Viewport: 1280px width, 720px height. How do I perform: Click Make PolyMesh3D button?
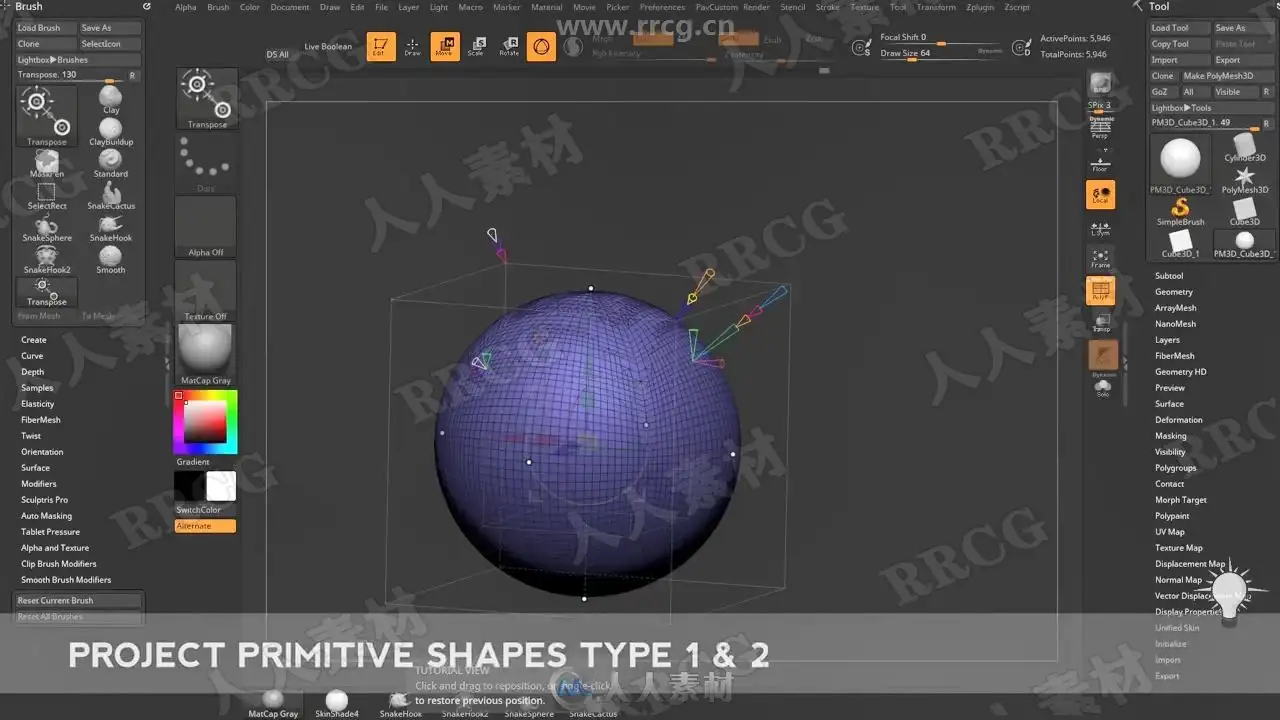pyautogui.click(x=1228, y=76)
